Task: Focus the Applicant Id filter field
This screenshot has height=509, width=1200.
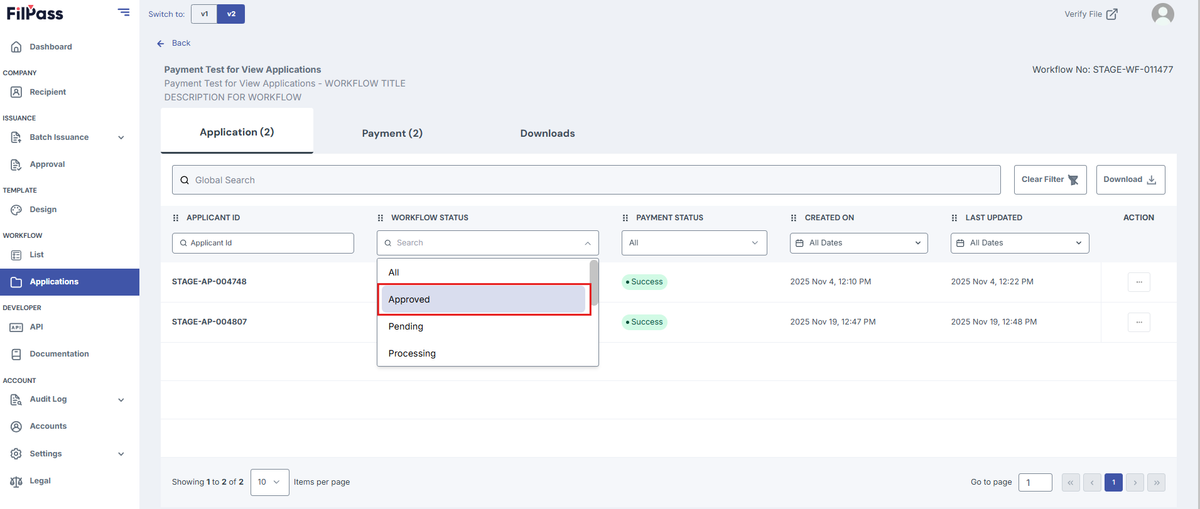Action: point(263,243)
